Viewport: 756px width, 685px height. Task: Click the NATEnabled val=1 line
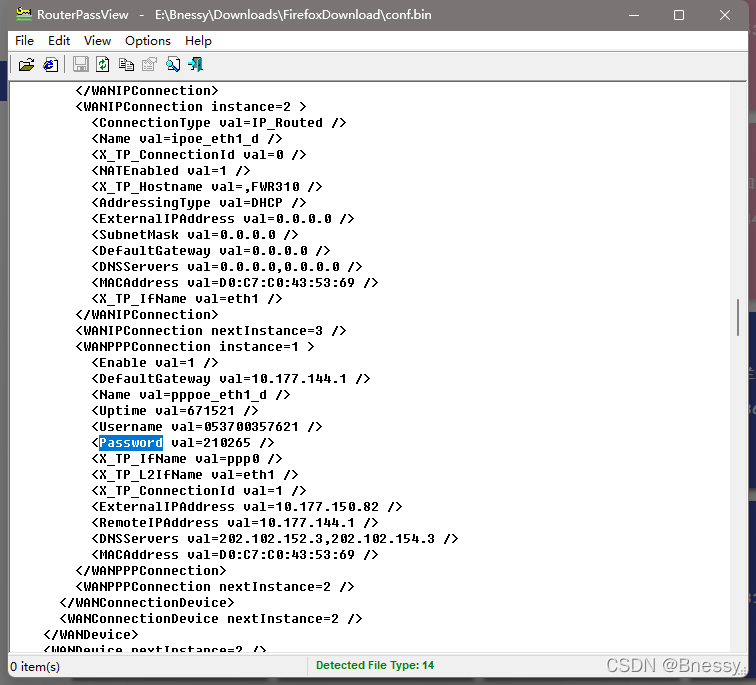tap(171, 171)
